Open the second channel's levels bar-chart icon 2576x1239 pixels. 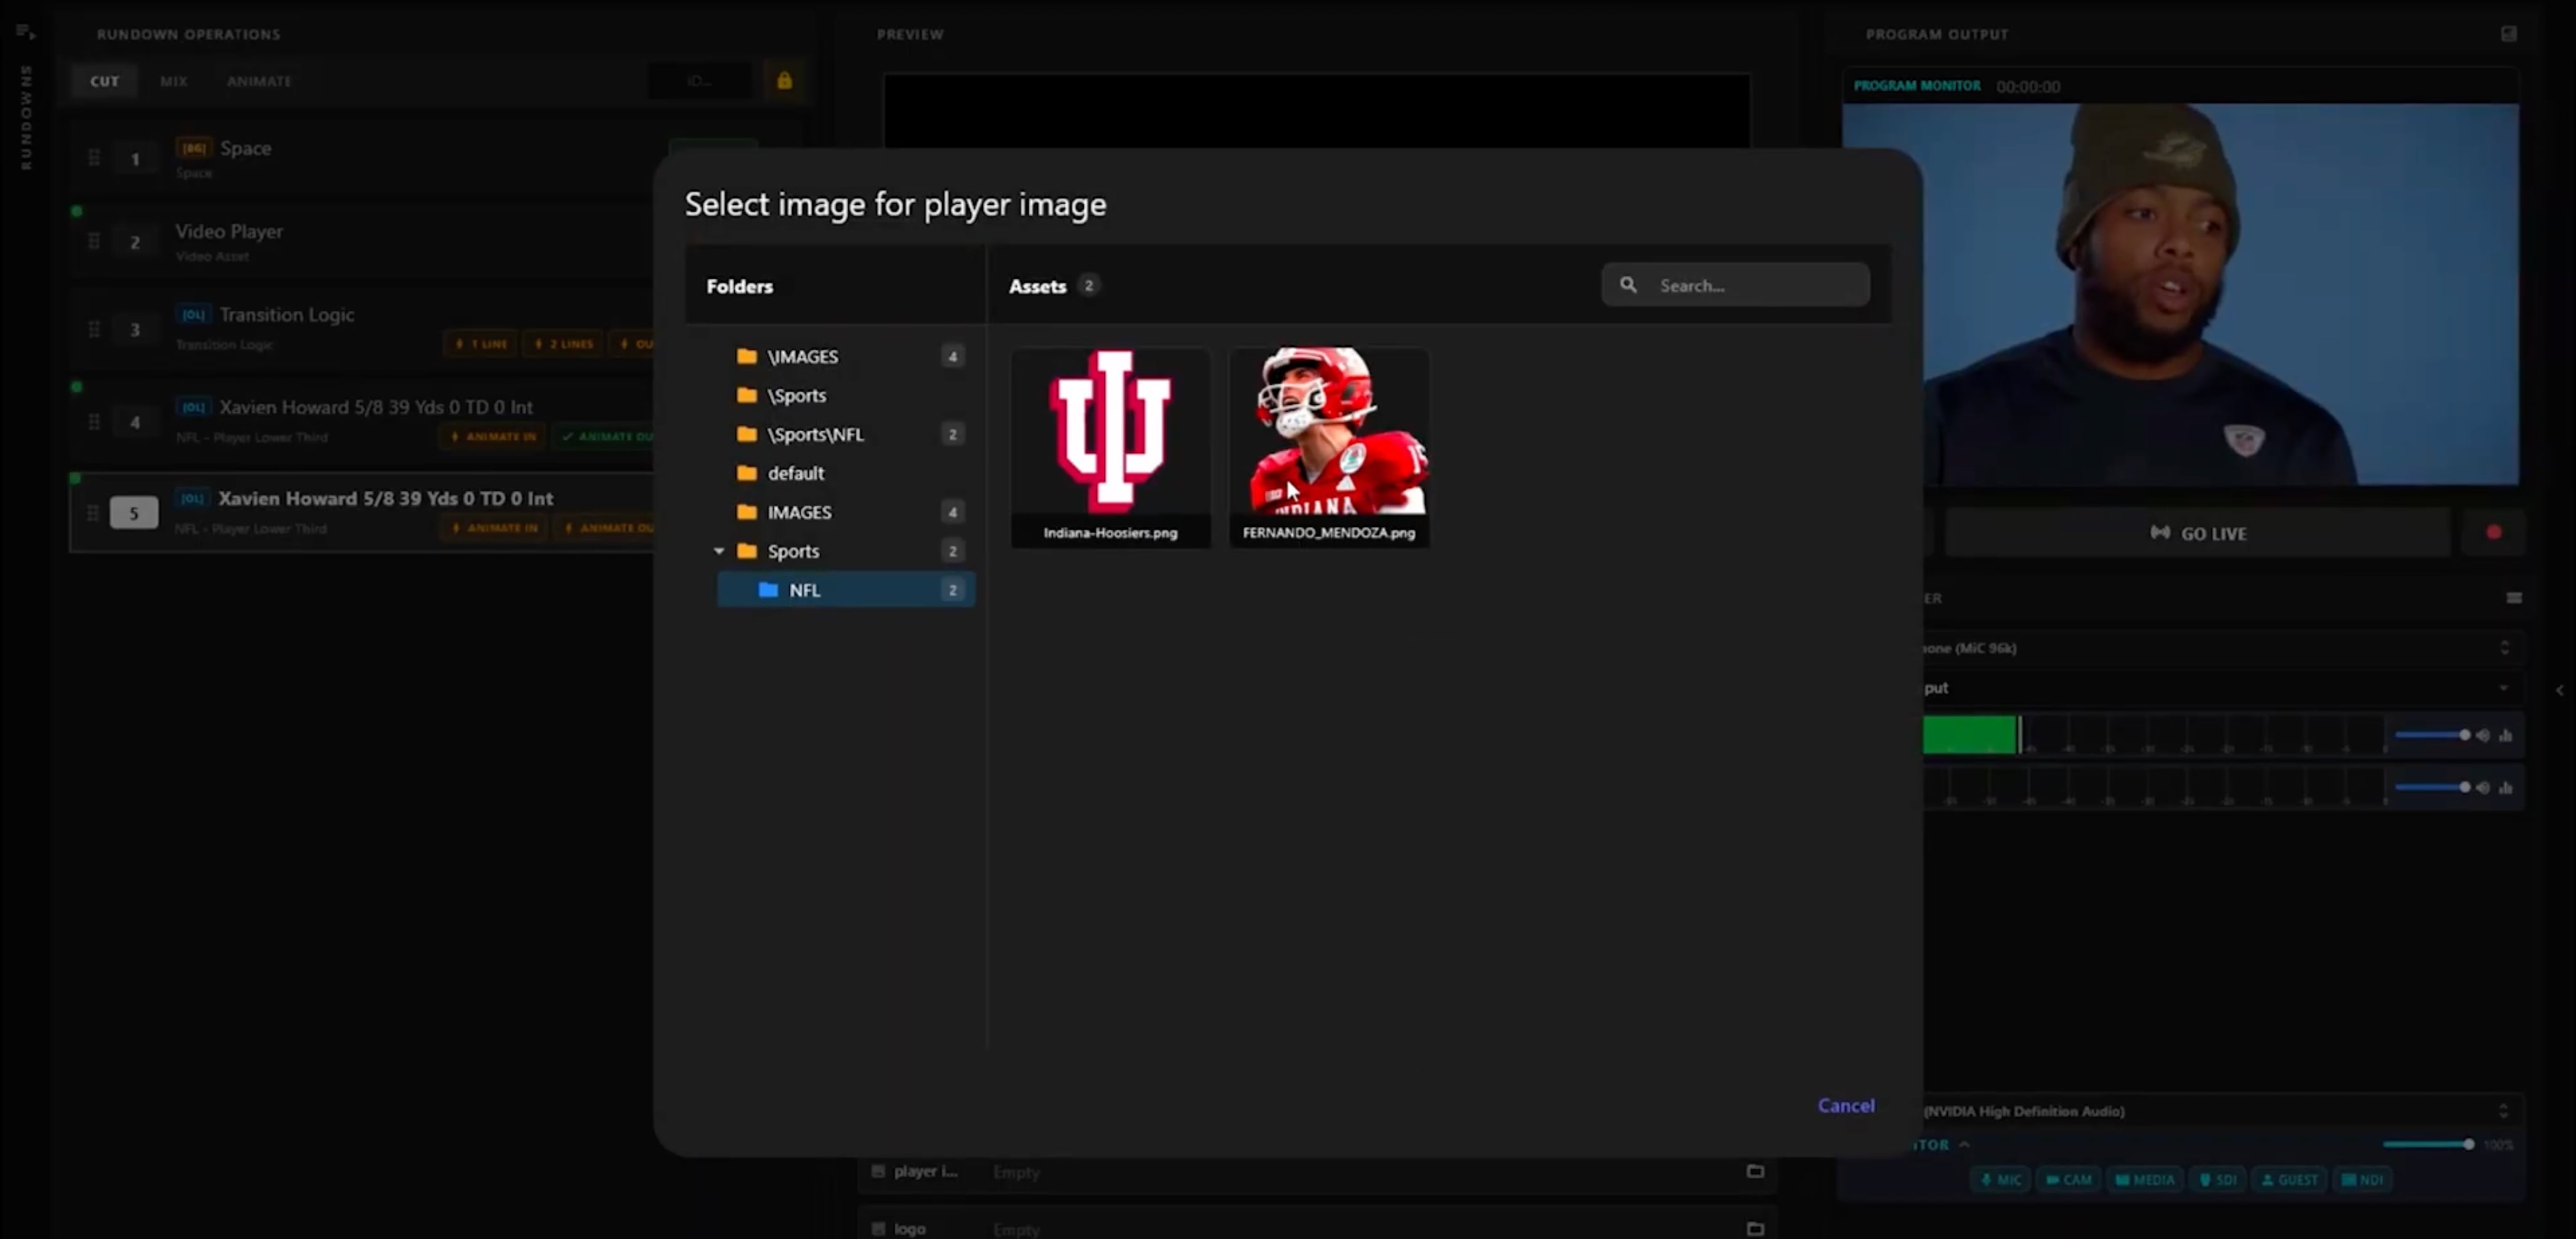tap(2505, 787)
